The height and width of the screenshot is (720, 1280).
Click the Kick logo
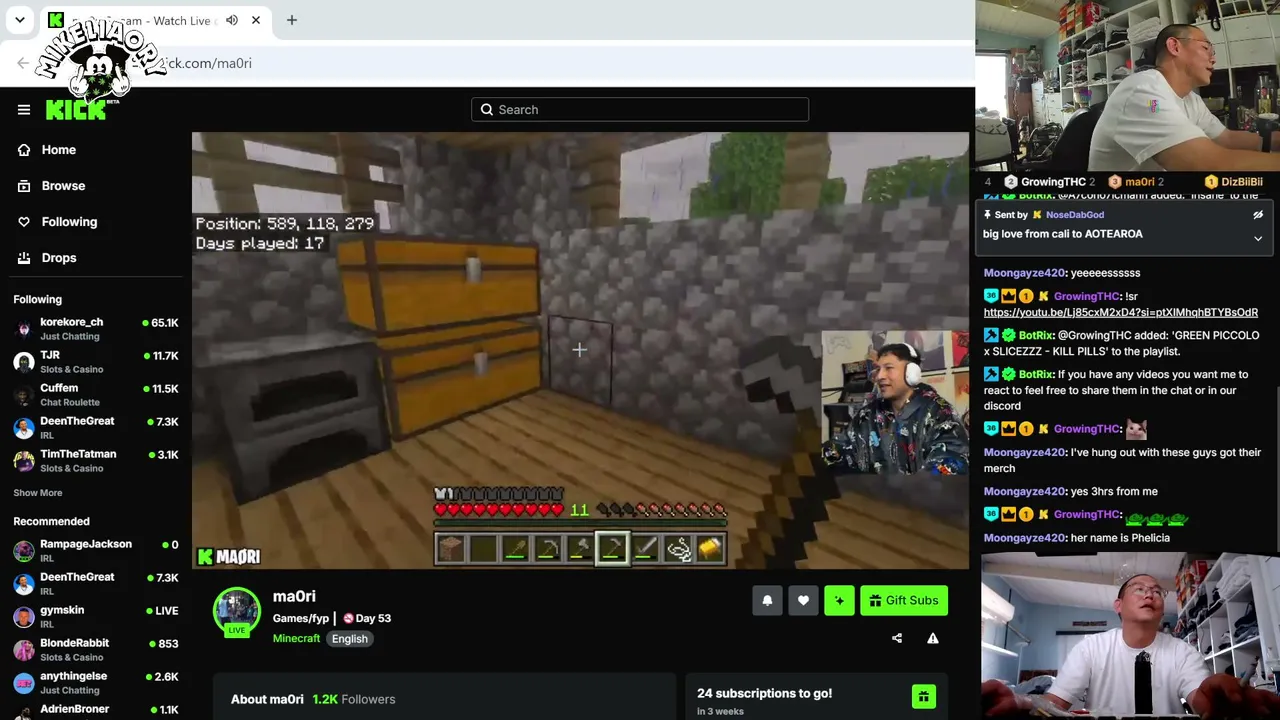pos(78,110)
